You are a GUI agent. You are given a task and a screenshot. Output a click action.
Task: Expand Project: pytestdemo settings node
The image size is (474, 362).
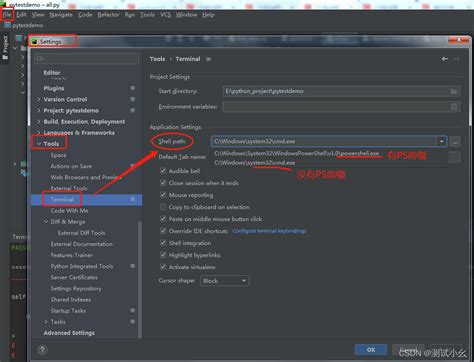pyautogui.click(x=39, y=110)
